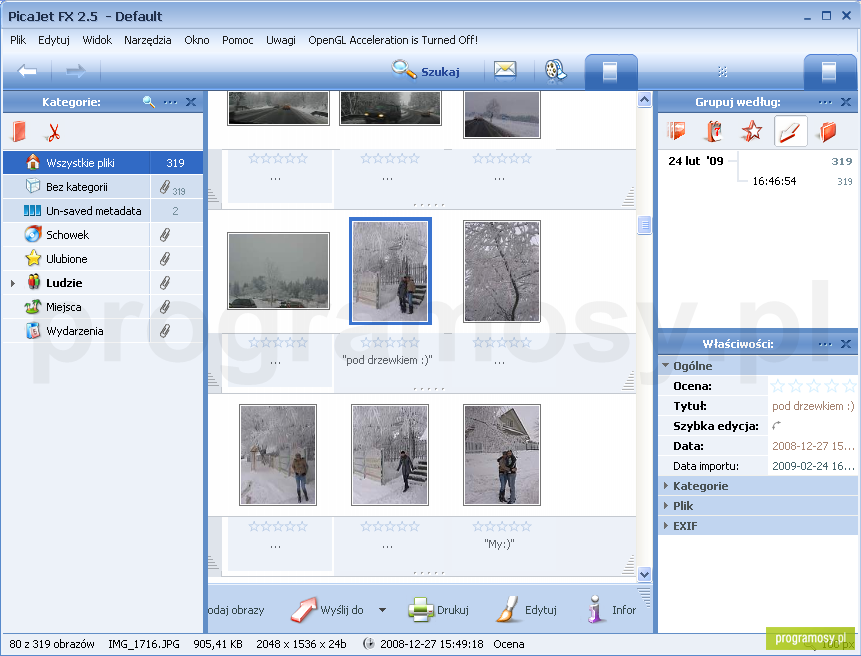Search categories with the magnifier icon
Image resolution: width=861 pixels, height=656 pixels.
pyautogui.click(x=148, y=102)
